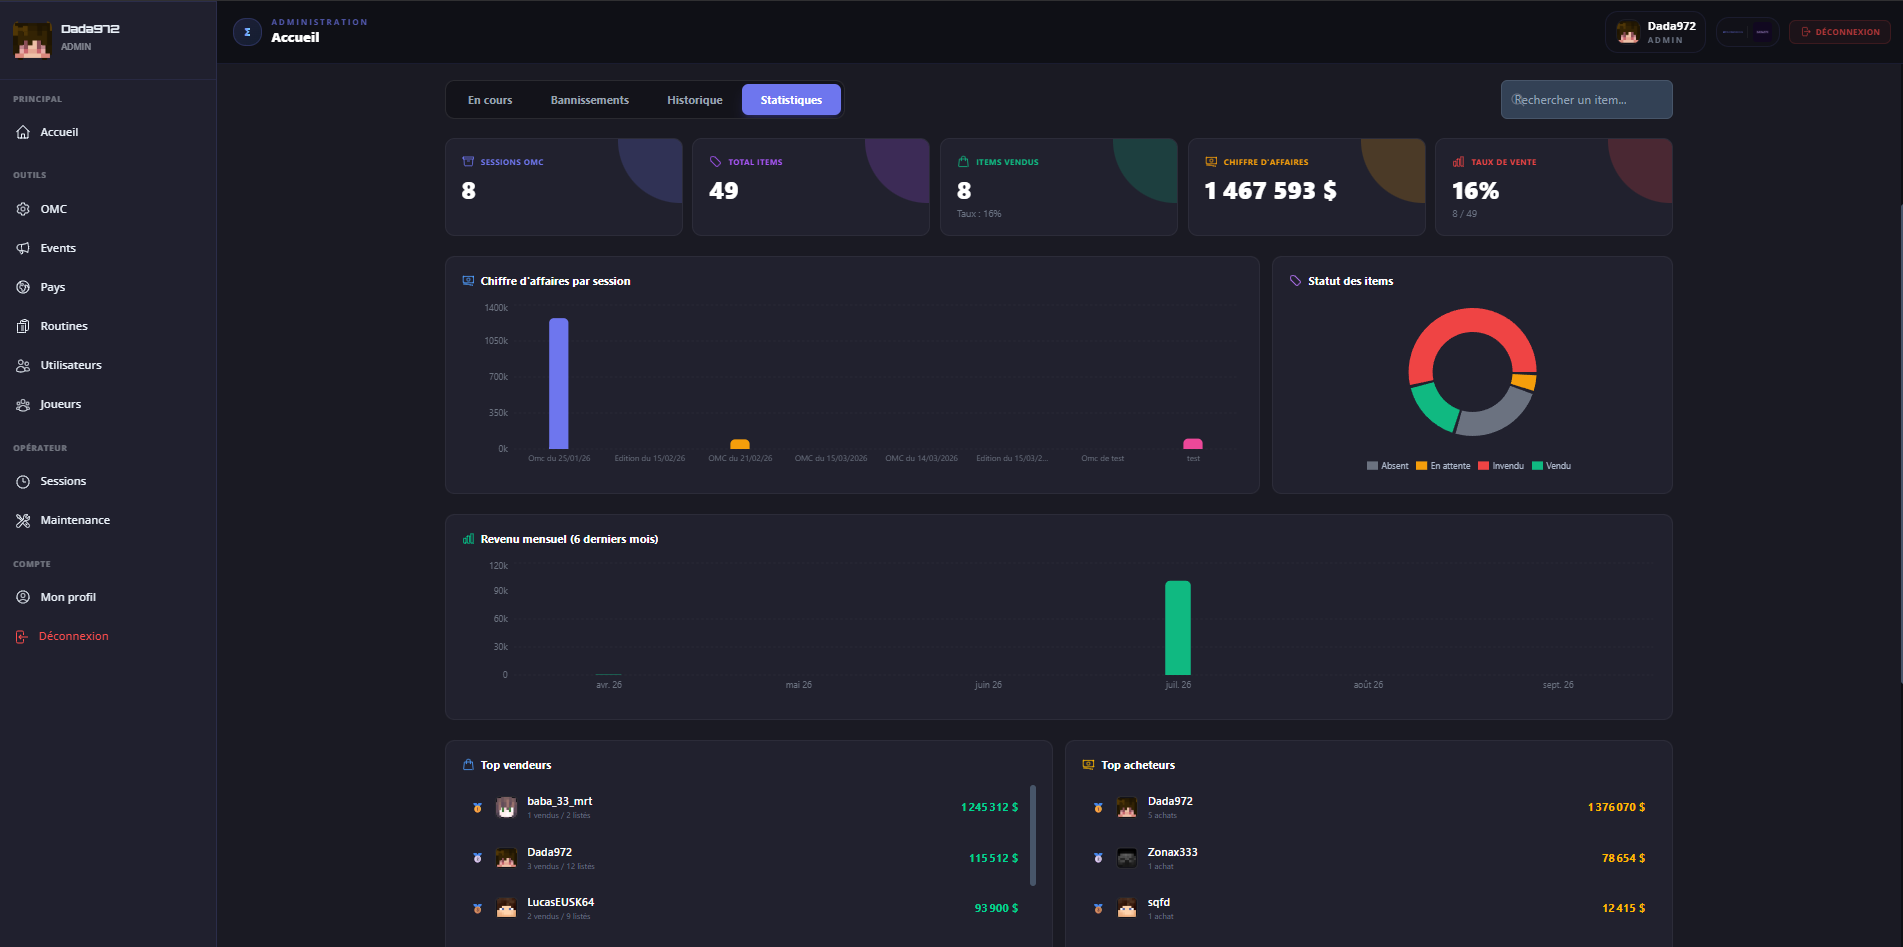The height and width of the screenshot is (947, 1903).
Task: Click the Routines clipboard icon
Action: click(23, 326)
